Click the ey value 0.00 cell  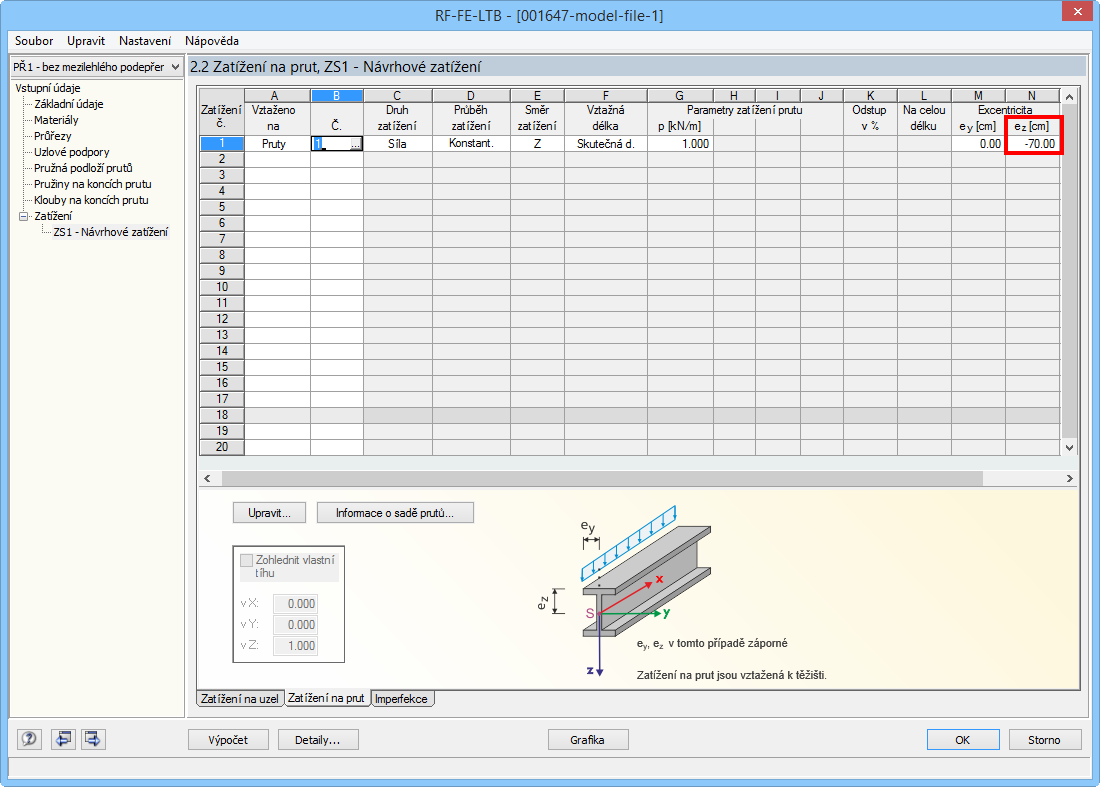(x=978, y=144)
